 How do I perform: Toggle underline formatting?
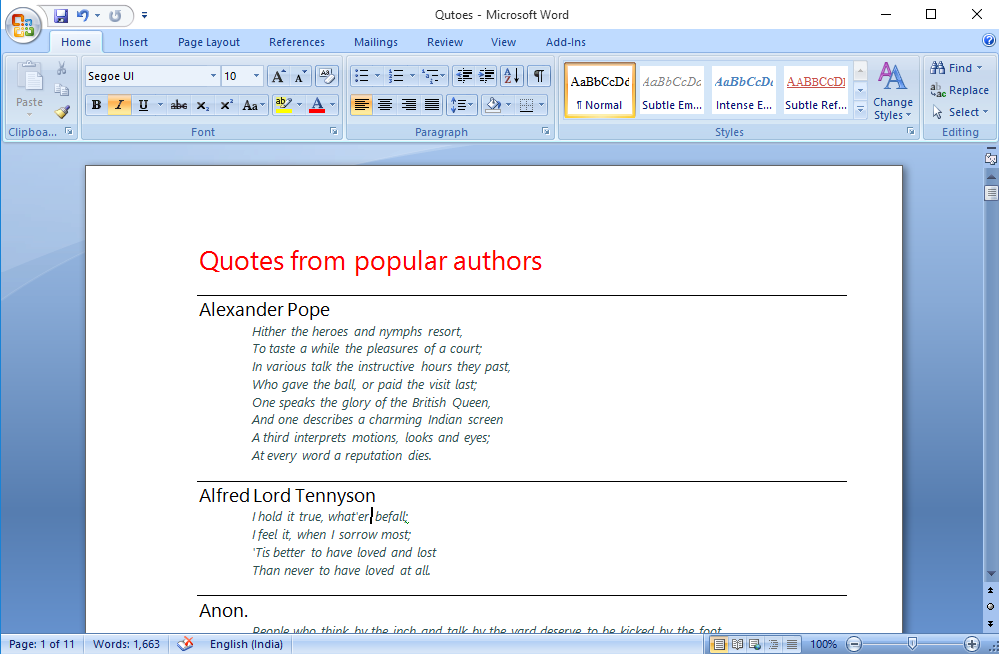click(x=143, y=105)
